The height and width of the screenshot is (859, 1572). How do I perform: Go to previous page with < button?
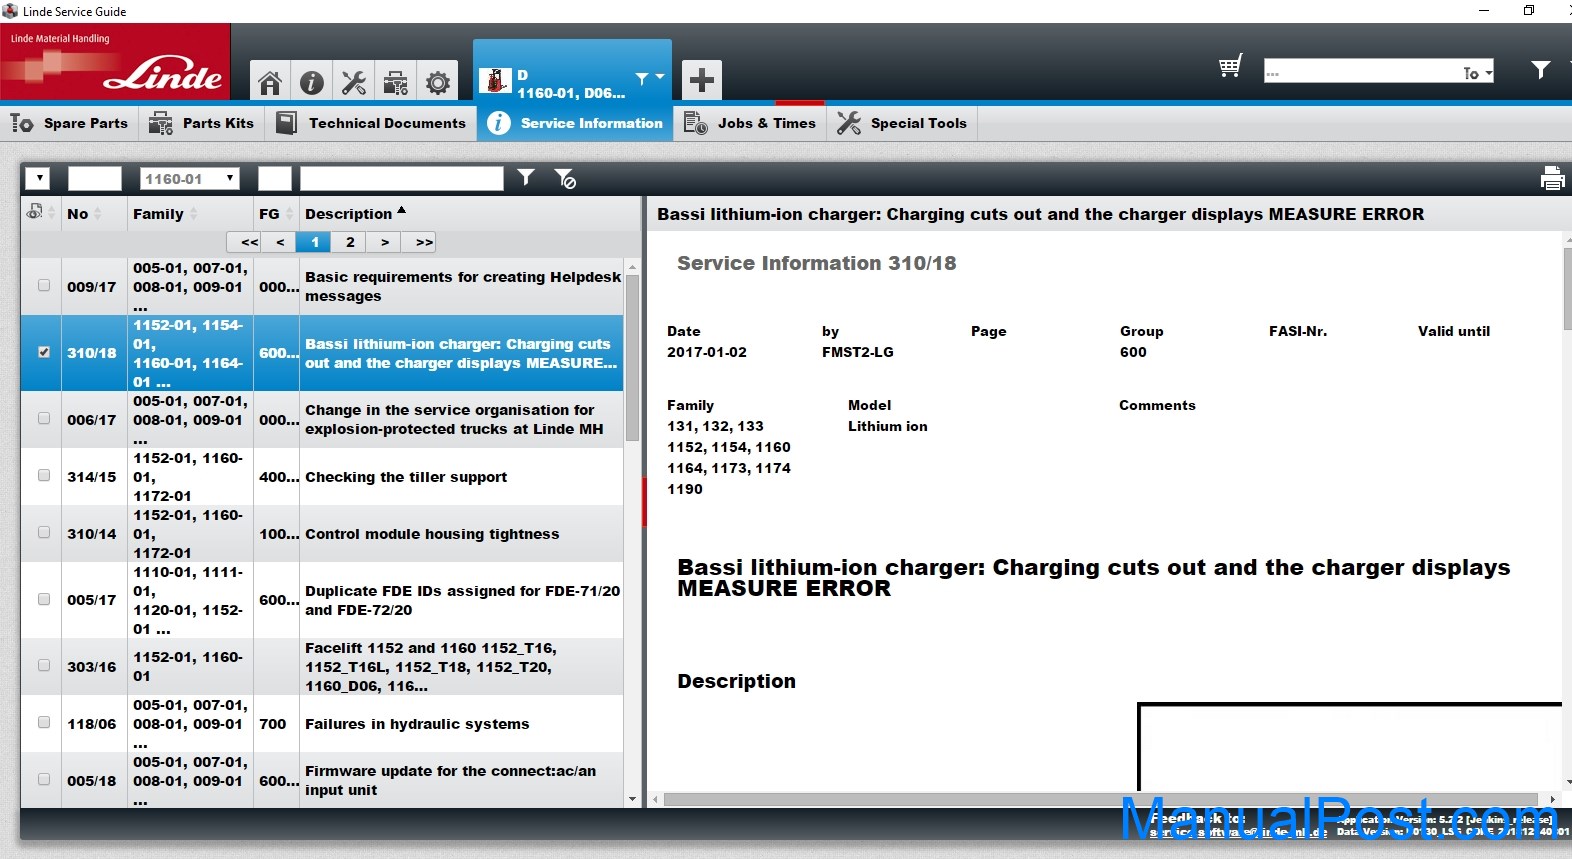(280, 242)
